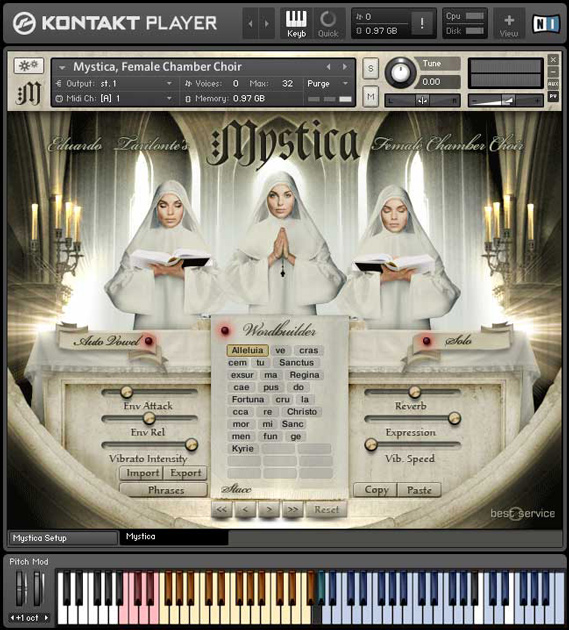569x630 pixels.
Task: Go to previous instrument in header arrows
Action: coord(250,24)
